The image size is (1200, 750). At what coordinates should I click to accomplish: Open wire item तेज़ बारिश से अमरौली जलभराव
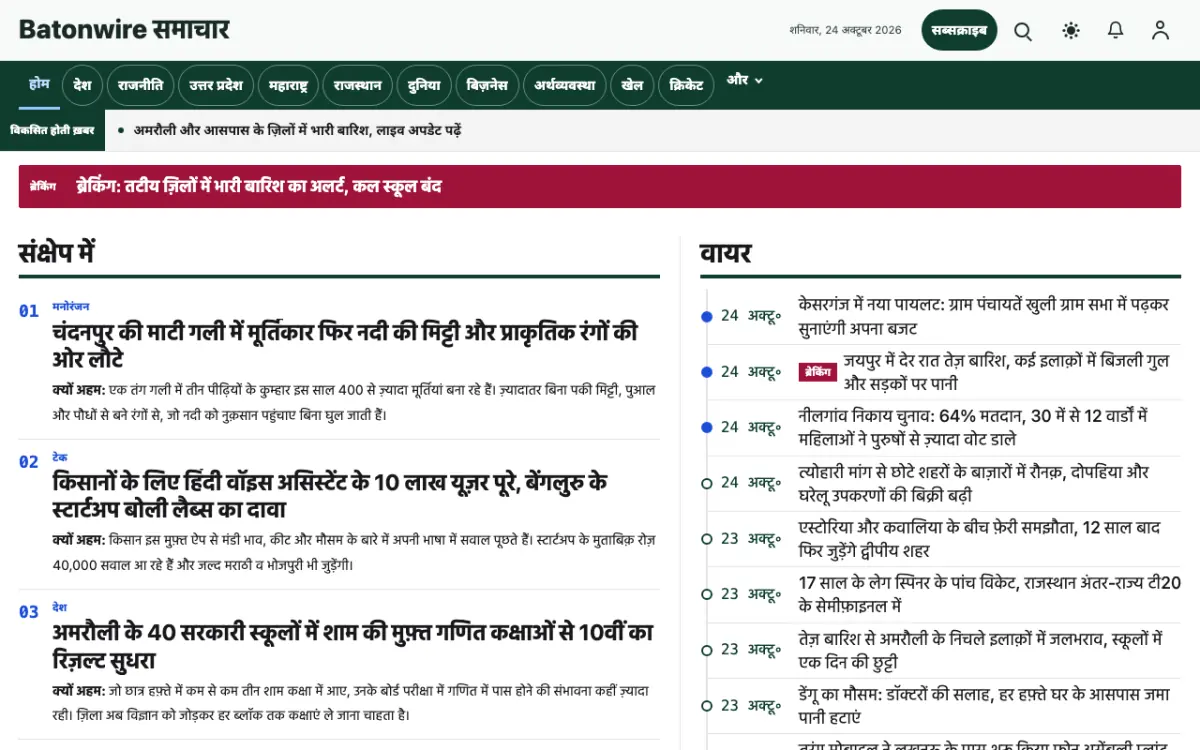tap(980, 650)
